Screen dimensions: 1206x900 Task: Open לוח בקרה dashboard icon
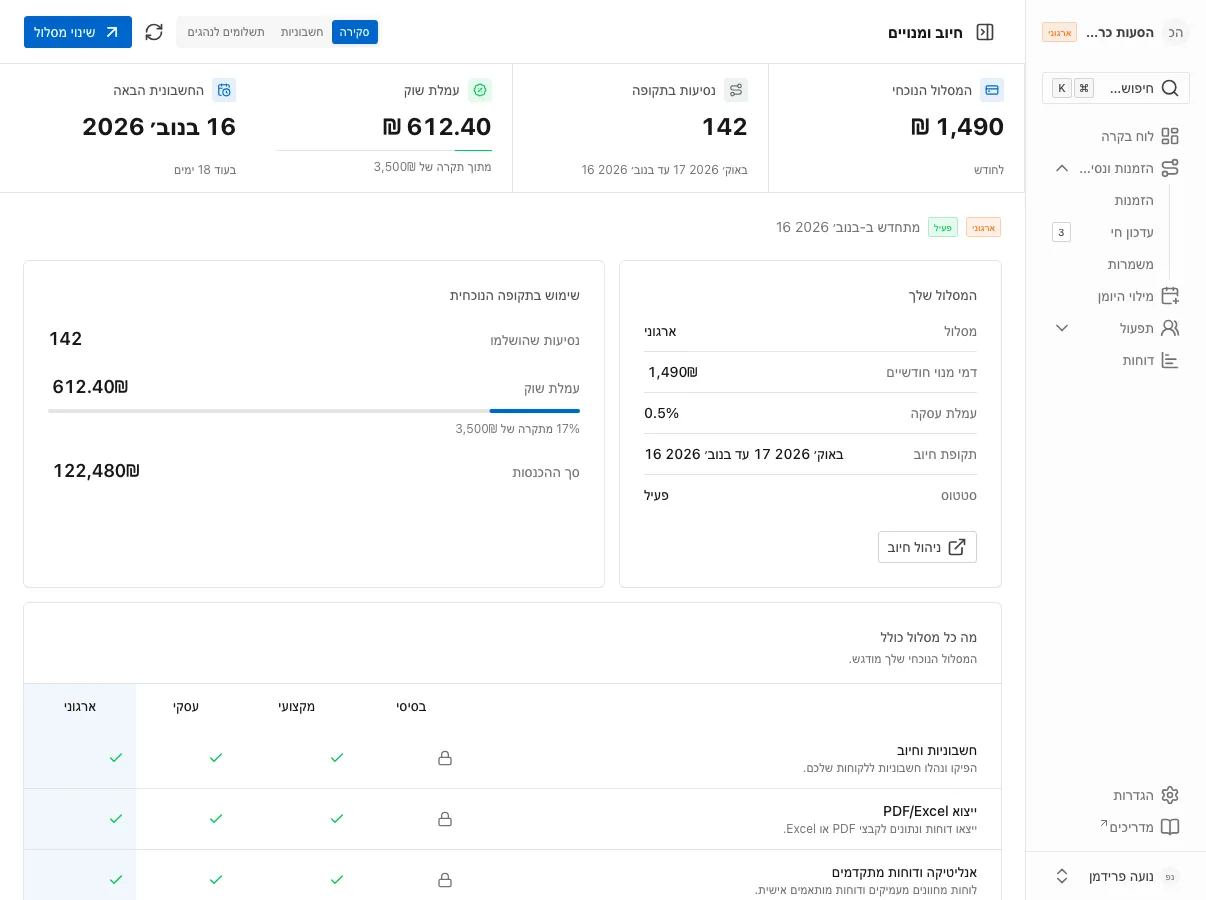[x=1170, y=136]
